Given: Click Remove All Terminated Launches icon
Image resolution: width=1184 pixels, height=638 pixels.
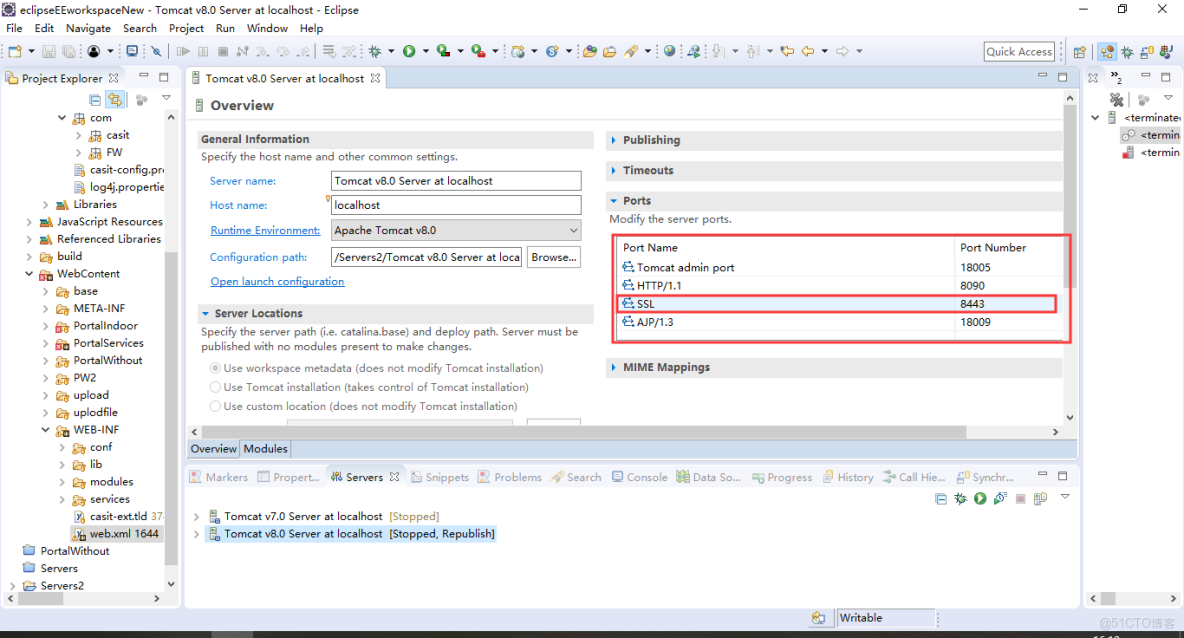Looking at the screenshot, I should [1116, 100].
